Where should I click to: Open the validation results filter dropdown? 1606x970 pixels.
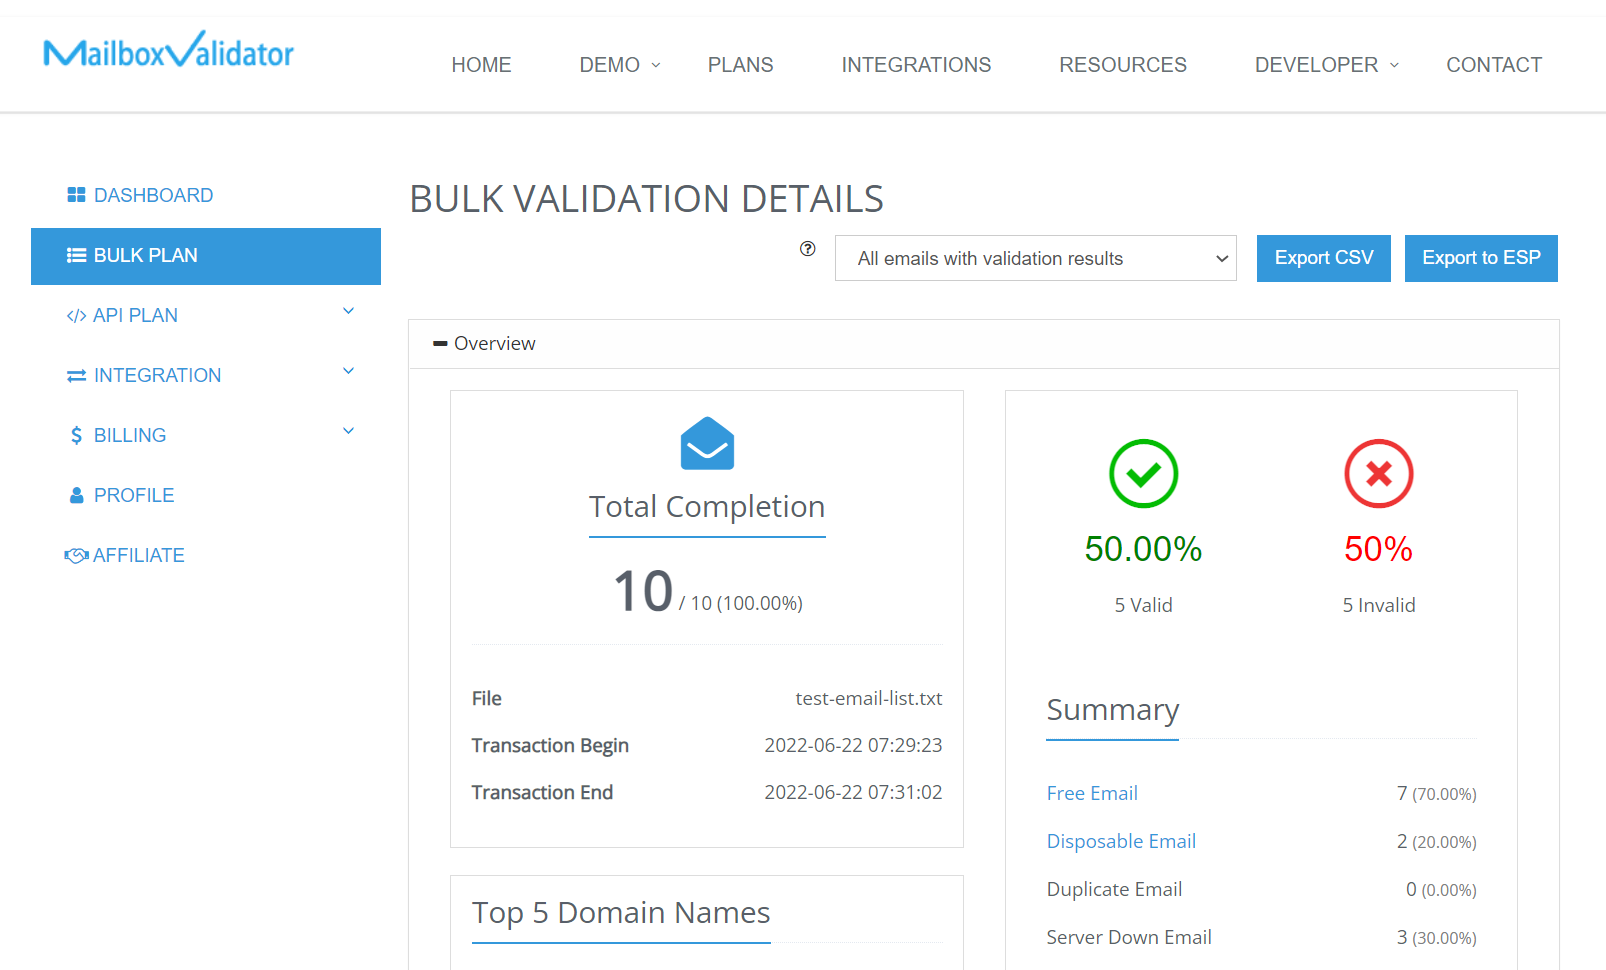tap(1036, 258)
